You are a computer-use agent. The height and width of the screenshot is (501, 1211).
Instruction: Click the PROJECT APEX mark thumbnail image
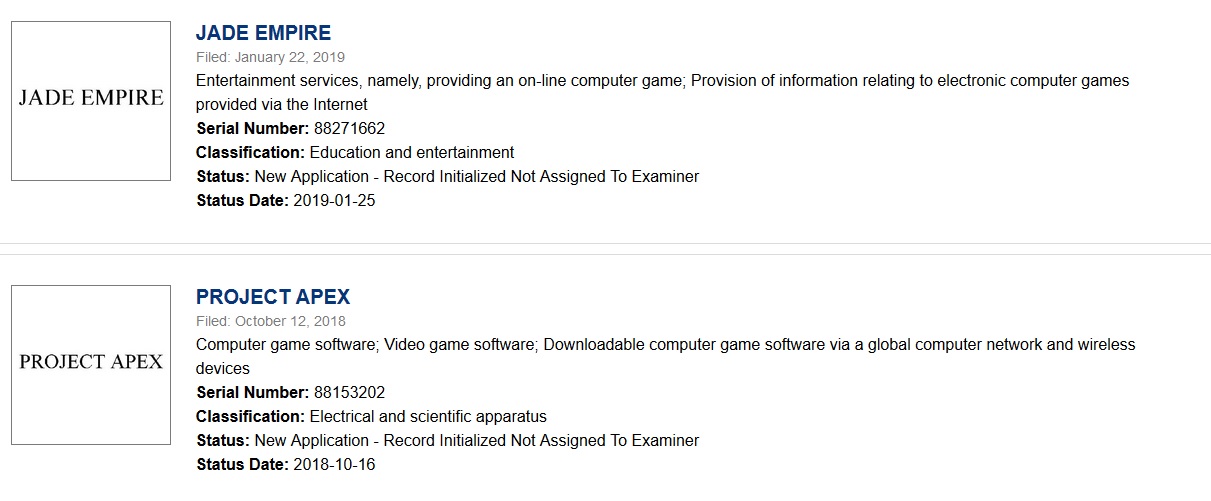(x=91, y=364)
